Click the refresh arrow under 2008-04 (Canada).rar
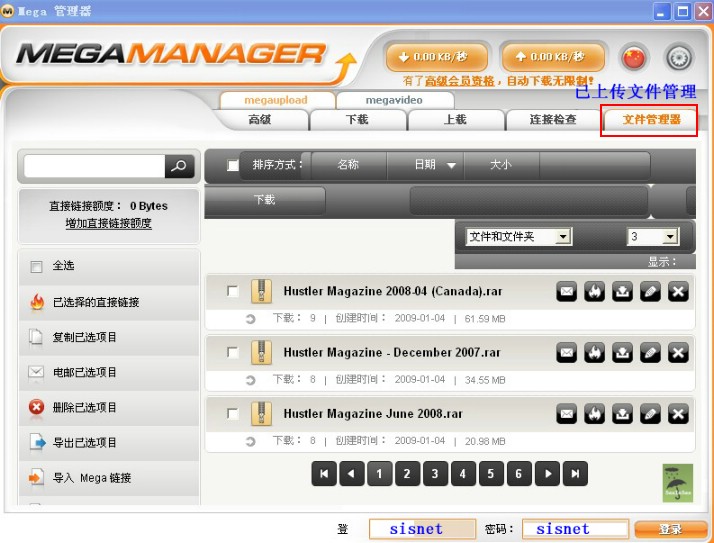The image size is (714, 543). 250,319
